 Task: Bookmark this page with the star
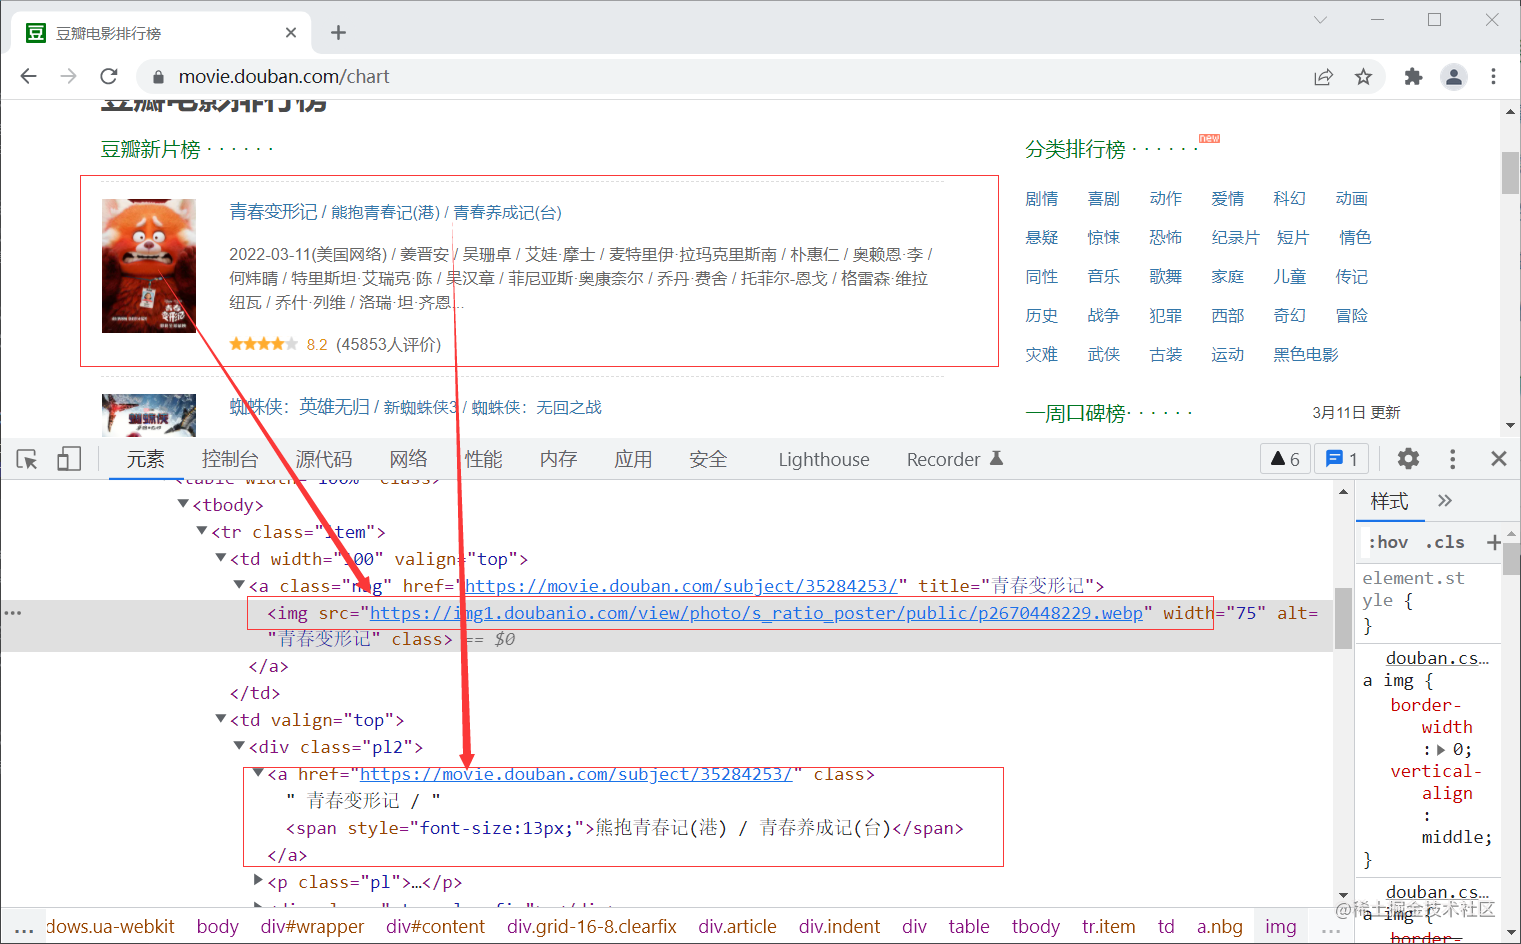[x=1363, y=76]
